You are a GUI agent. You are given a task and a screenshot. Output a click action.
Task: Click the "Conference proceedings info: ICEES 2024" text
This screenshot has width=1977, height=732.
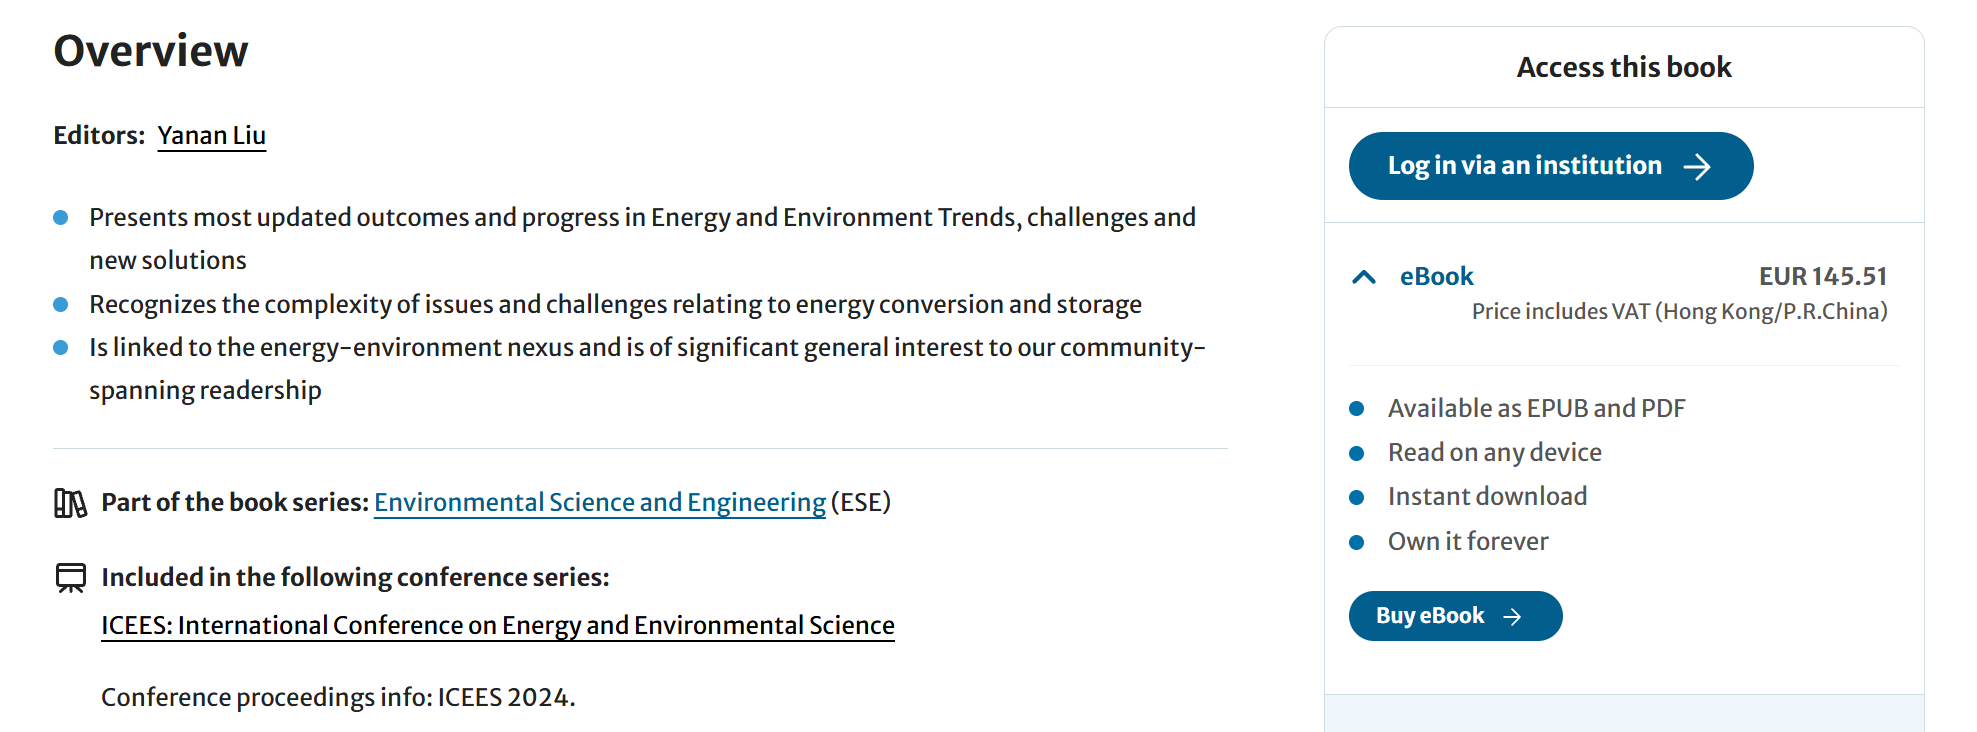point(338,697)
